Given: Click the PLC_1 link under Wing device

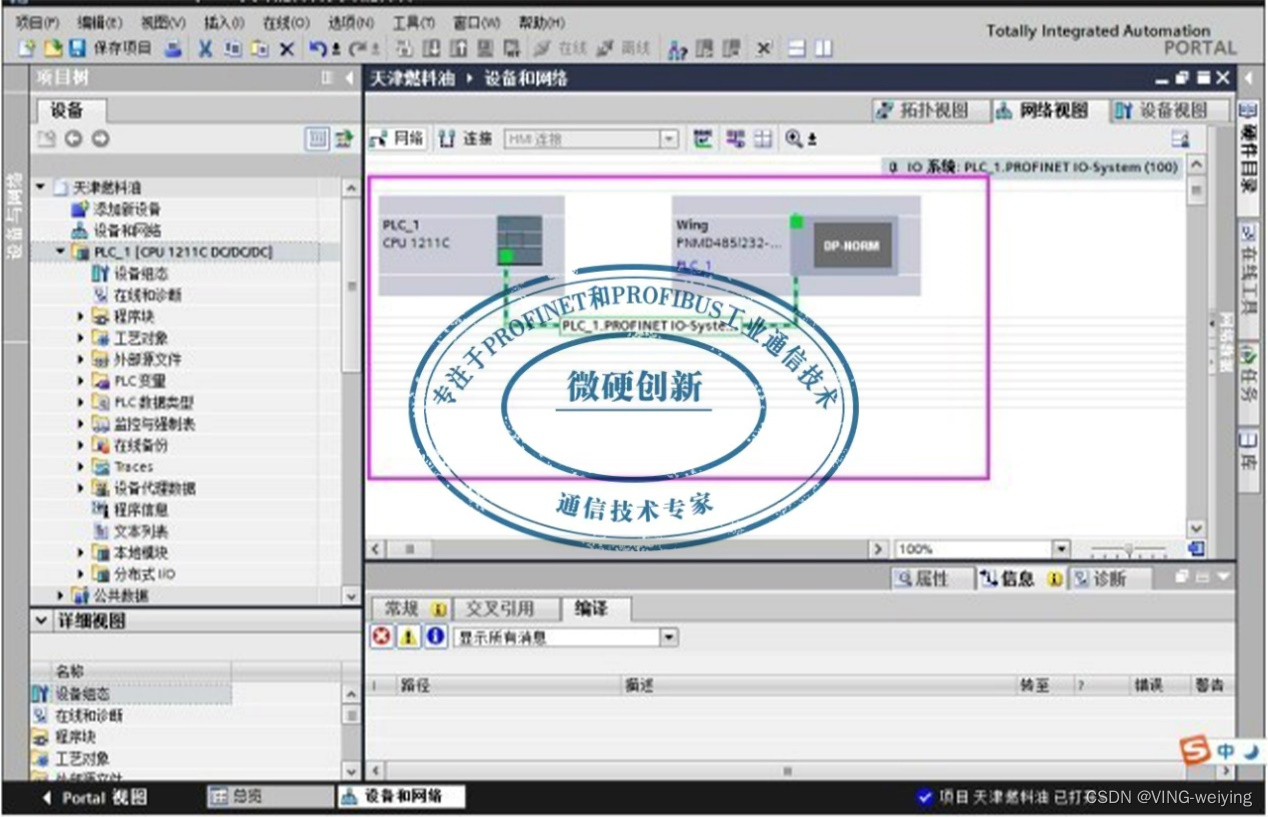Looking at the screenshot, I should click(694, 266).
